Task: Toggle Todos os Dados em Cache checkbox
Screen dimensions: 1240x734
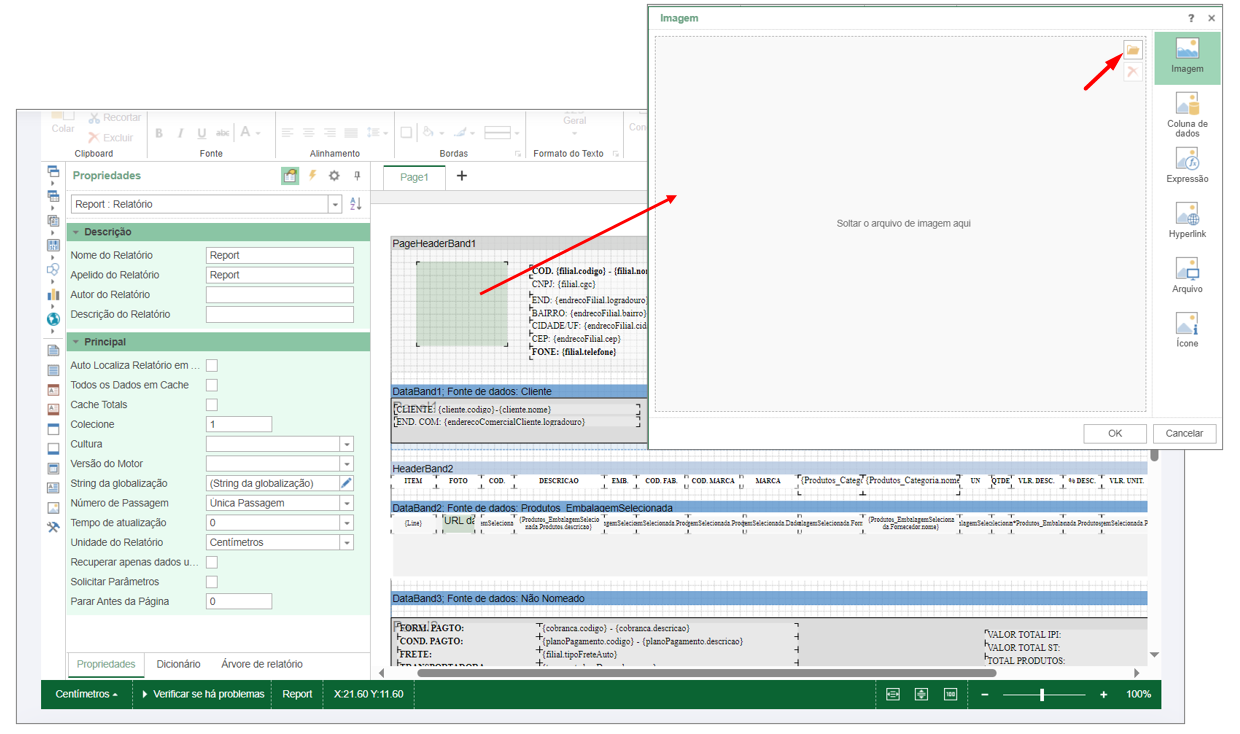Action: click(x=212, y=385)
